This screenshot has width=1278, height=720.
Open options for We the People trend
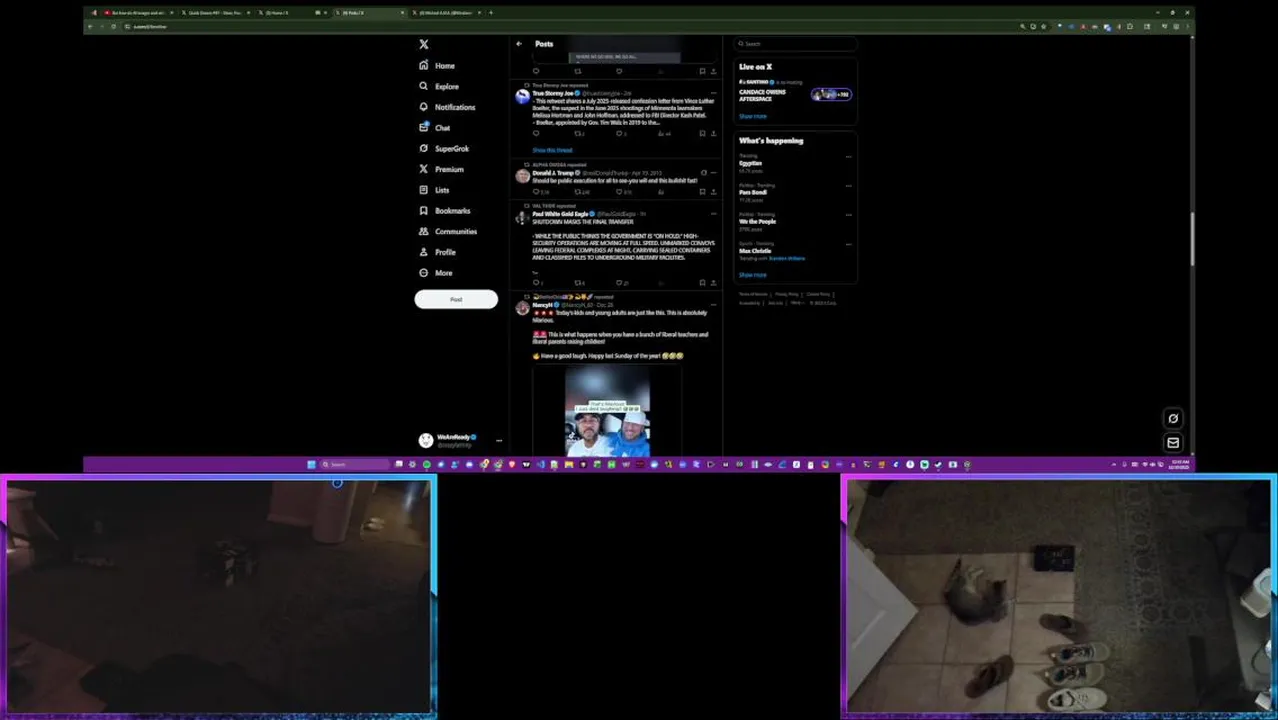coord(848,215)
